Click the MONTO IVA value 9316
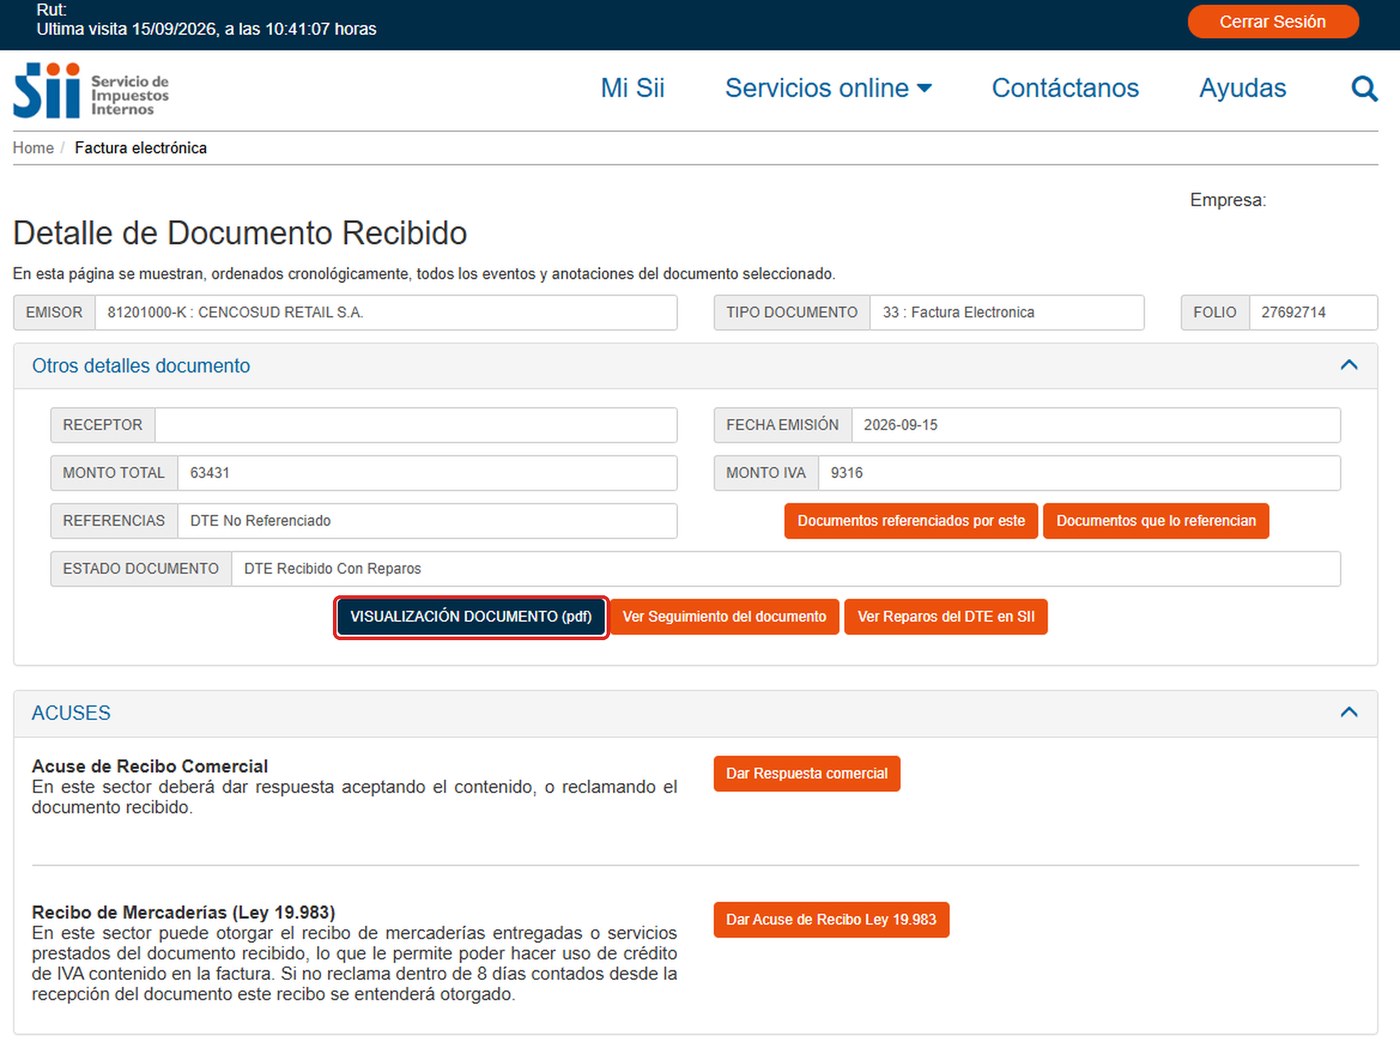The width and height of the screenshot is (1400, 1042). [x=1079, y=473]
